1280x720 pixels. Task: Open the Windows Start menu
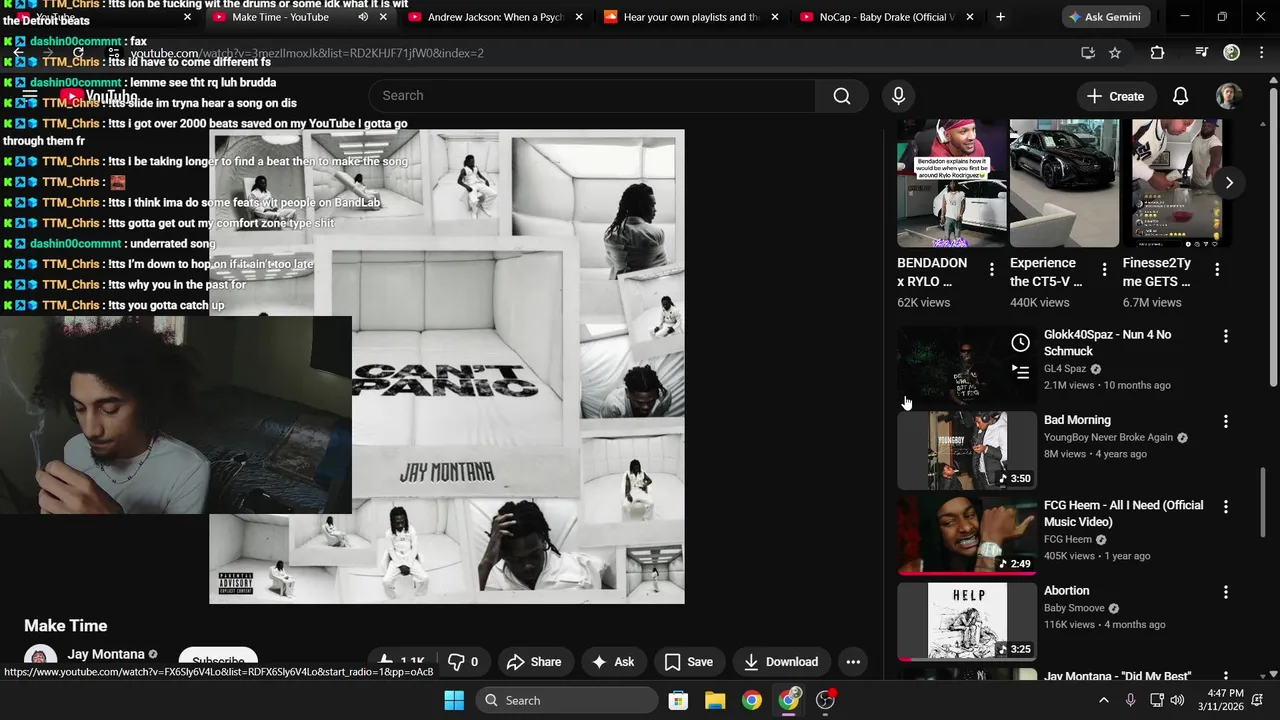click(454, 700)
